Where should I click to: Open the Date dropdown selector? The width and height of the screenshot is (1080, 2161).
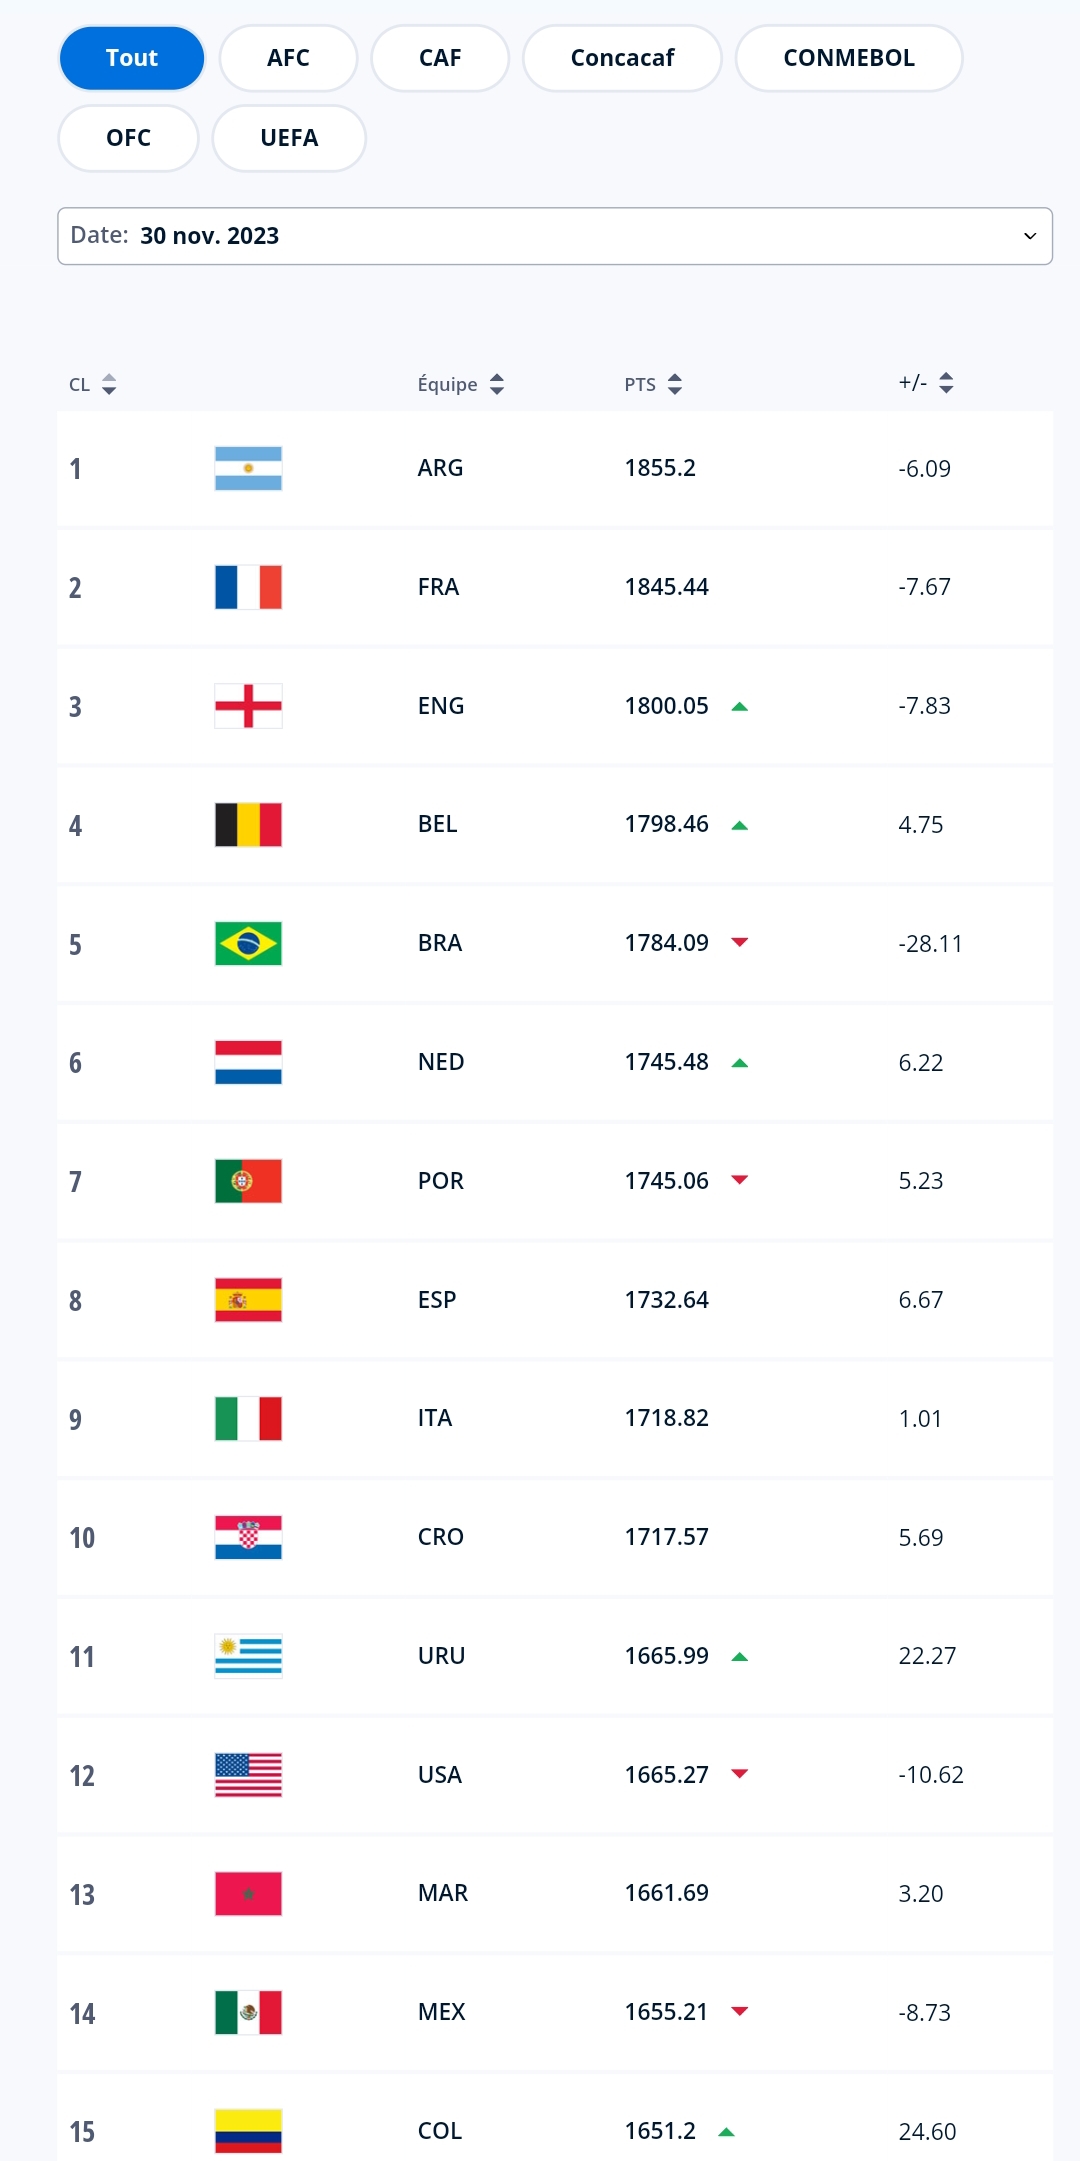click(x=554, y=236)
